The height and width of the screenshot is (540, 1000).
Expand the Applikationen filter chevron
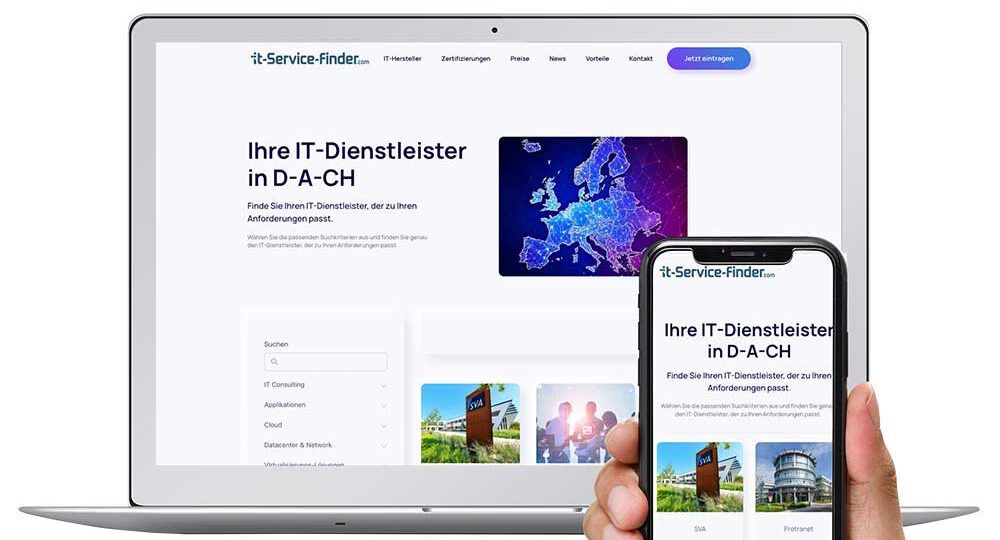(x=384, y=405)
